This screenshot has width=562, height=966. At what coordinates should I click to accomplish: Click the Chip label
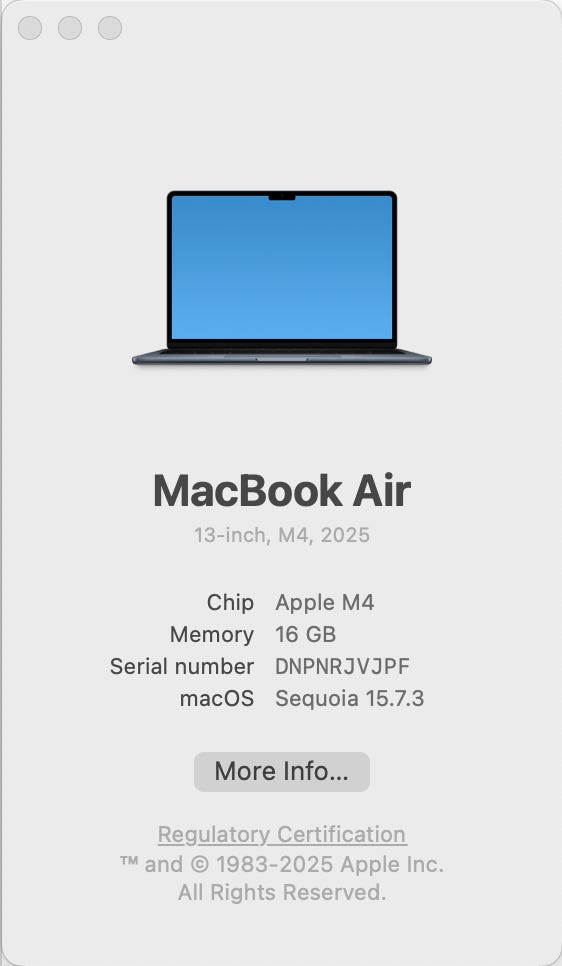(x=230, y=603)
